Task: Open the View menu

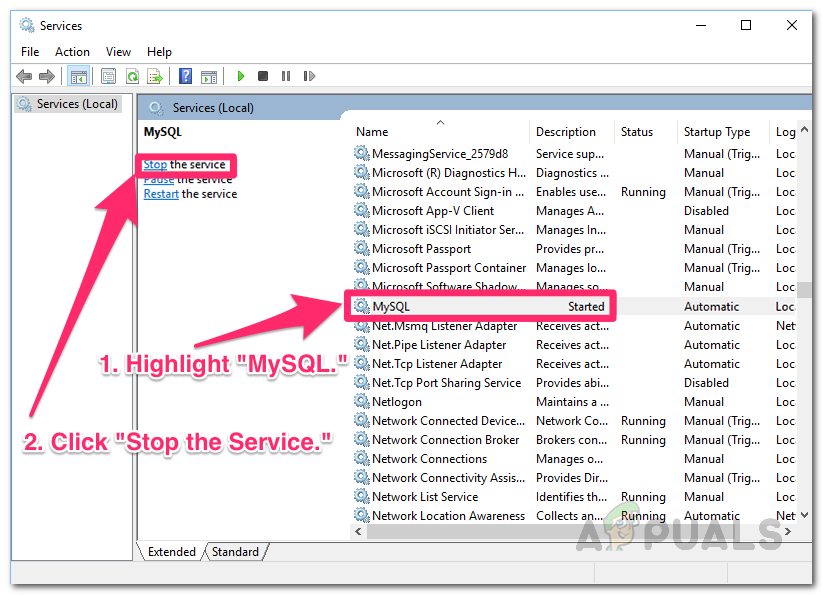Action: pyautogui.click(x=118, y=52)
